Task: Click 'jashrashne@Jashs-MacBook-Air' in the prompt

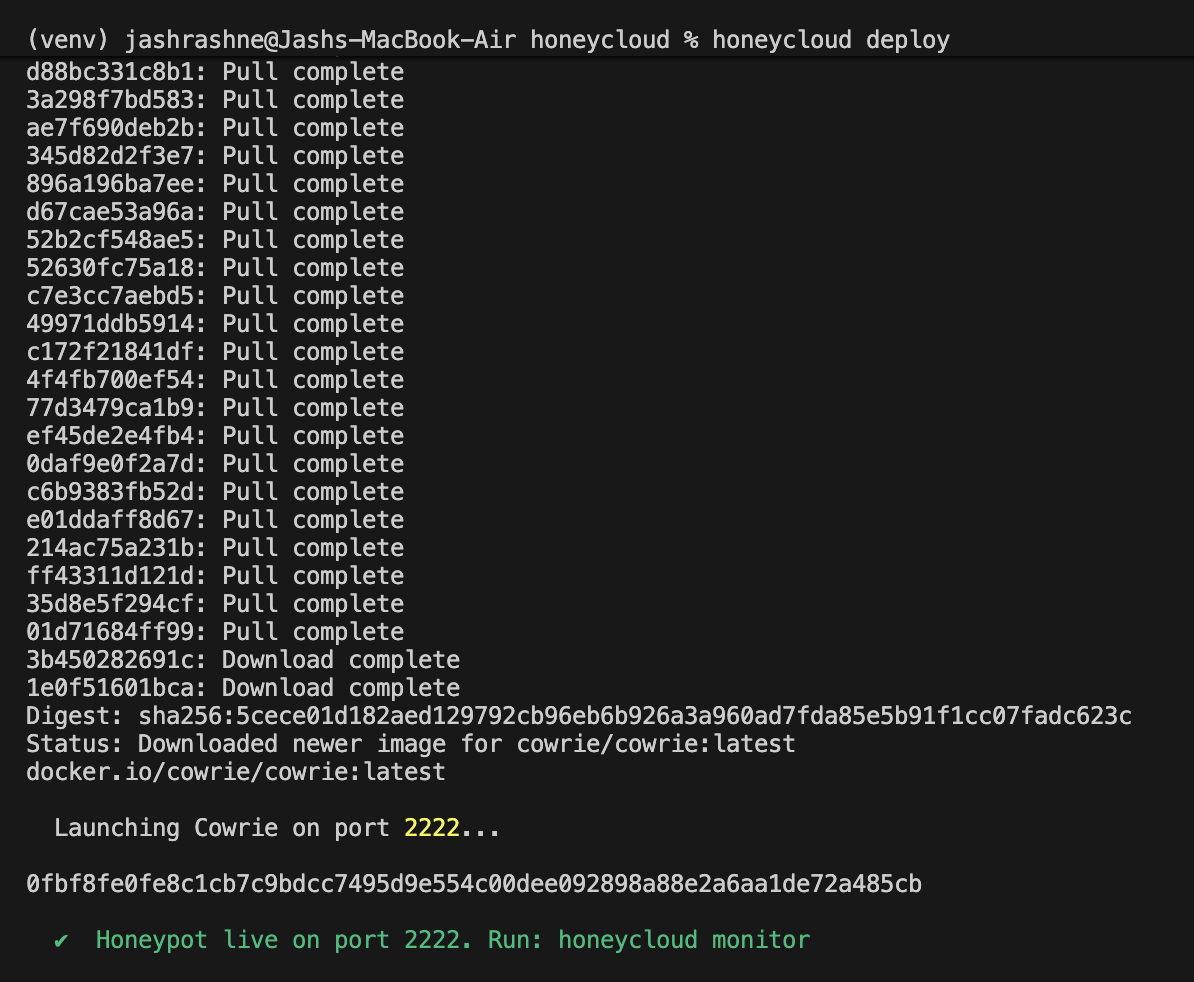Action: click(321, 40)
